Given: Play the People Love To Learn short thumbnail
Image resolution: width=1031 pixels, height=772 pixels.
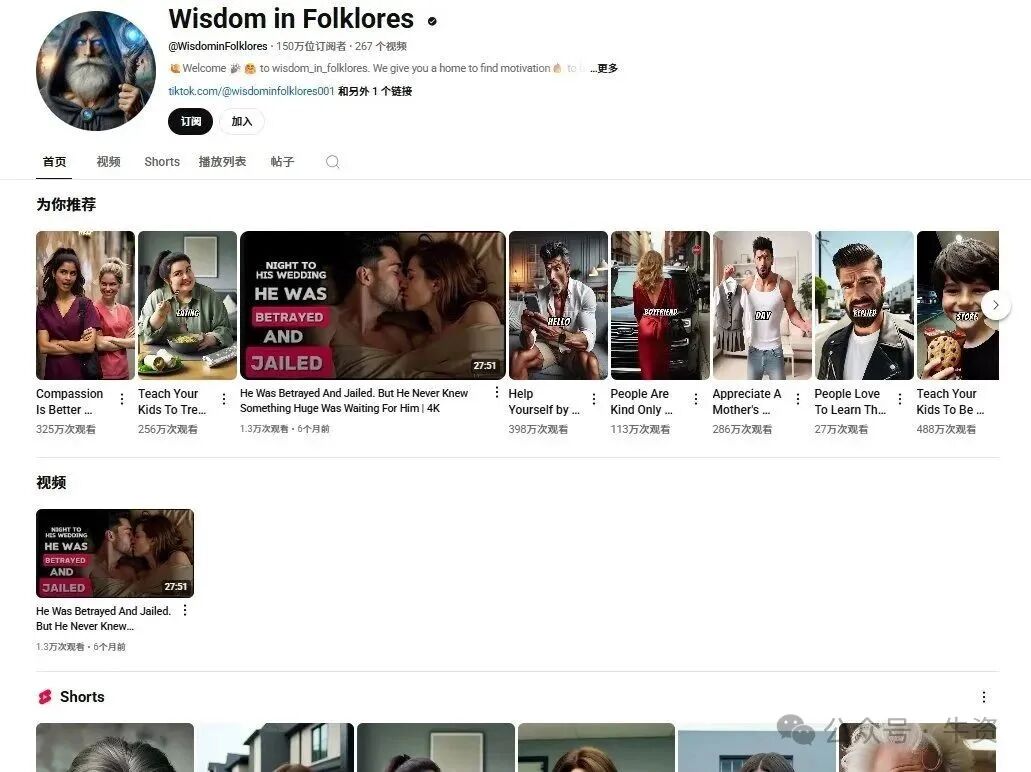Looking at the screenshot, I should [x=865, y=305].
